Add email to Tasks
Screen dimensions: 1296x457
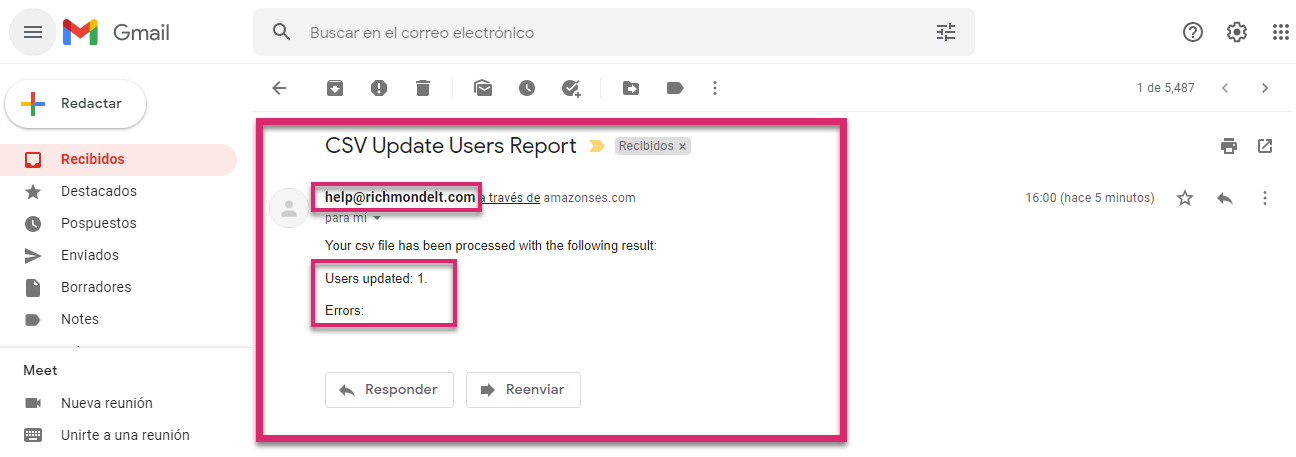coord(571,88)
